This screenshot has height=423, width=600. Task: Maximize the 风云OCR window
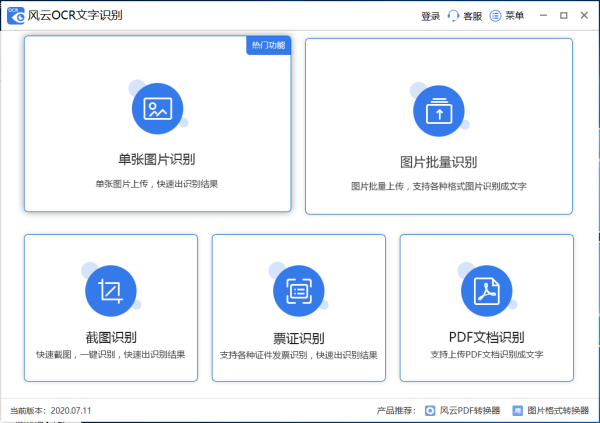564,15
